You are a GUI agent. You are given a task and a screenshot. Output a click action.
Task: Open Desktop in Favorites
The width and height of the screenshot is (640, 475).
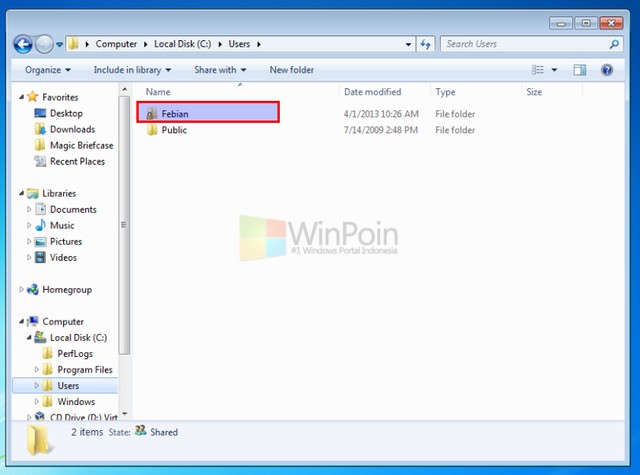coord(66,113)
